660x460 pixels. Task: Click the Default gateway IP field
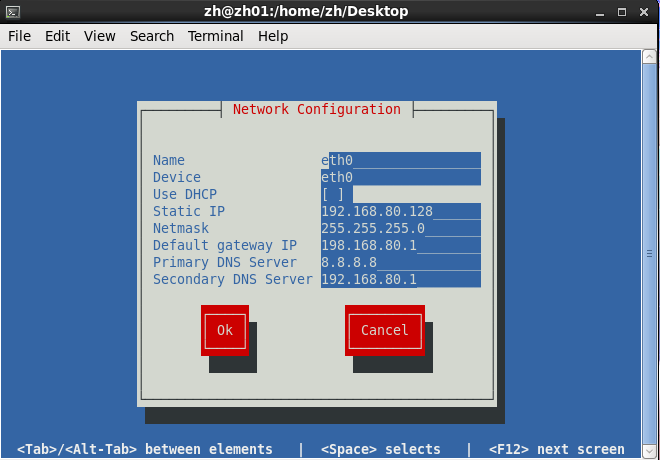(x=401, y=245)
